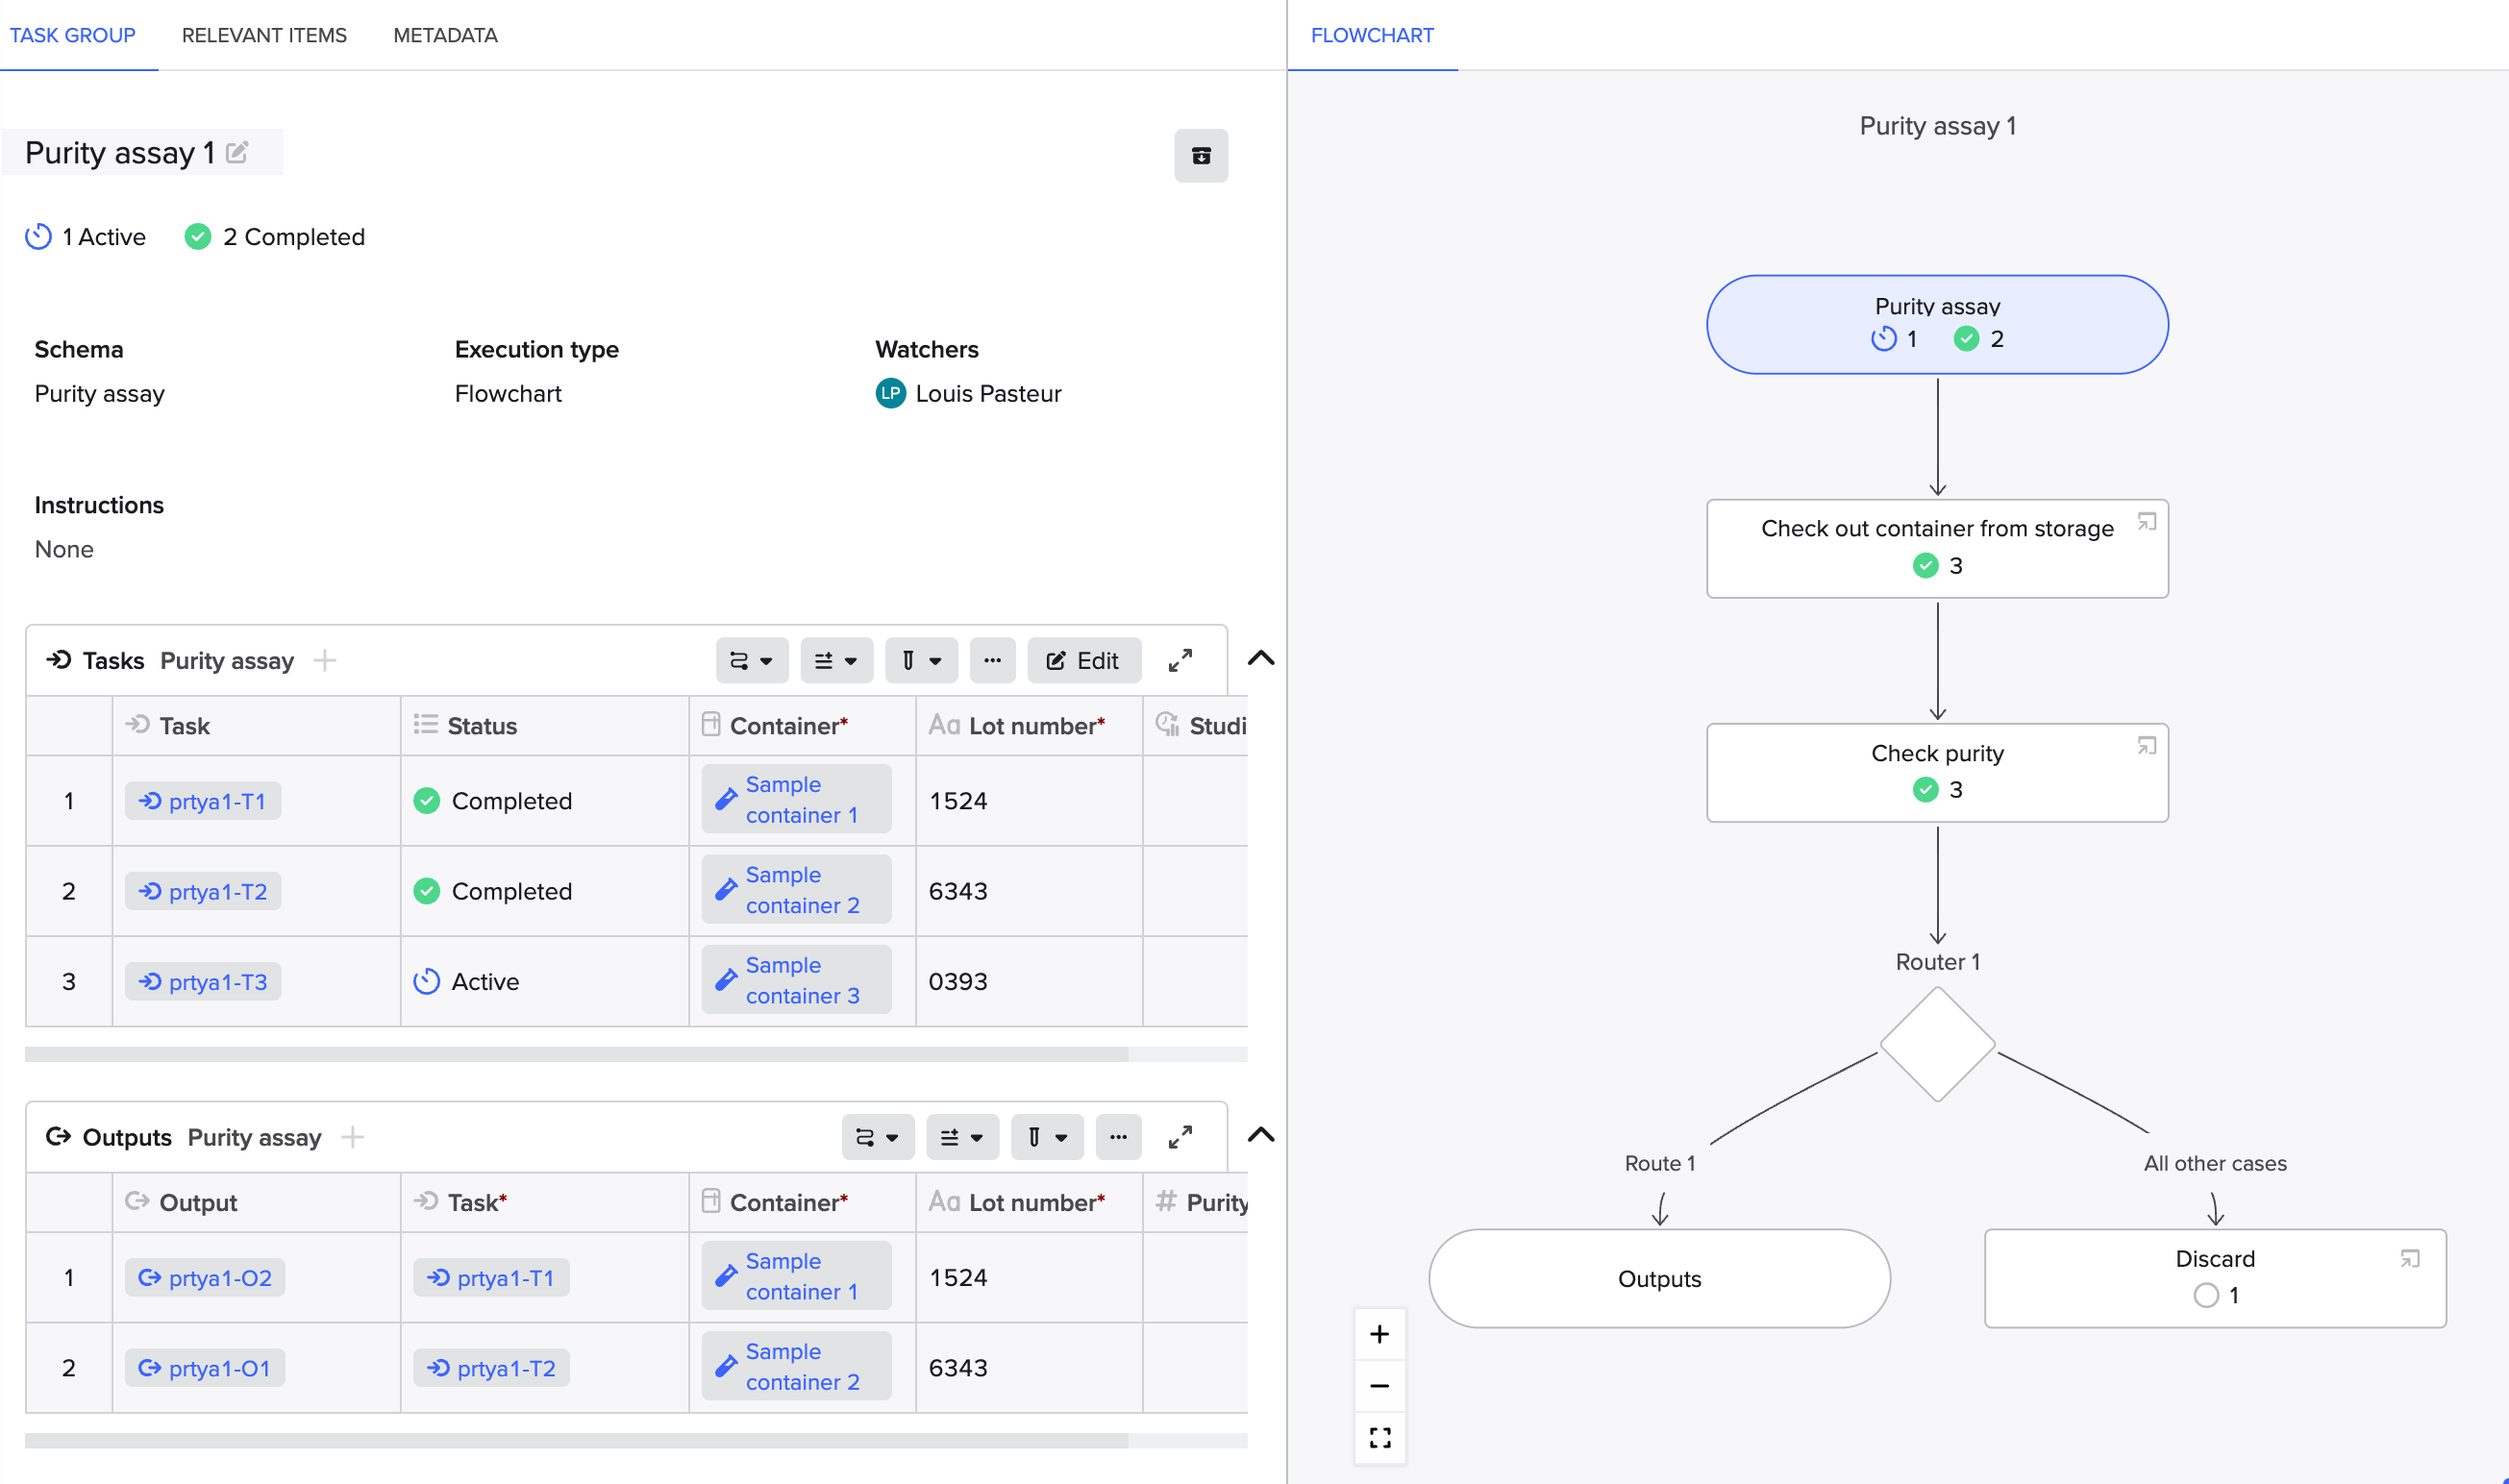Select the Outputs flowchart node
This screenshot has width=2509, height=1484.
[x=1659, y=1278]
